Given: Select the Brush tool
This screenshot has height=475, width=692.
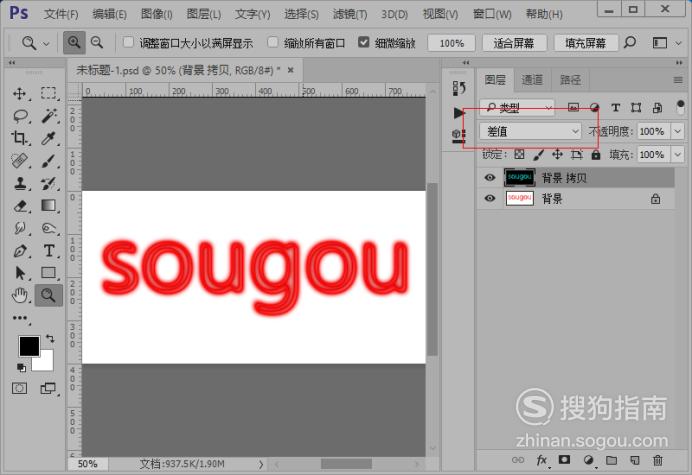Looking at the screenshot, I should coord(49,161).
